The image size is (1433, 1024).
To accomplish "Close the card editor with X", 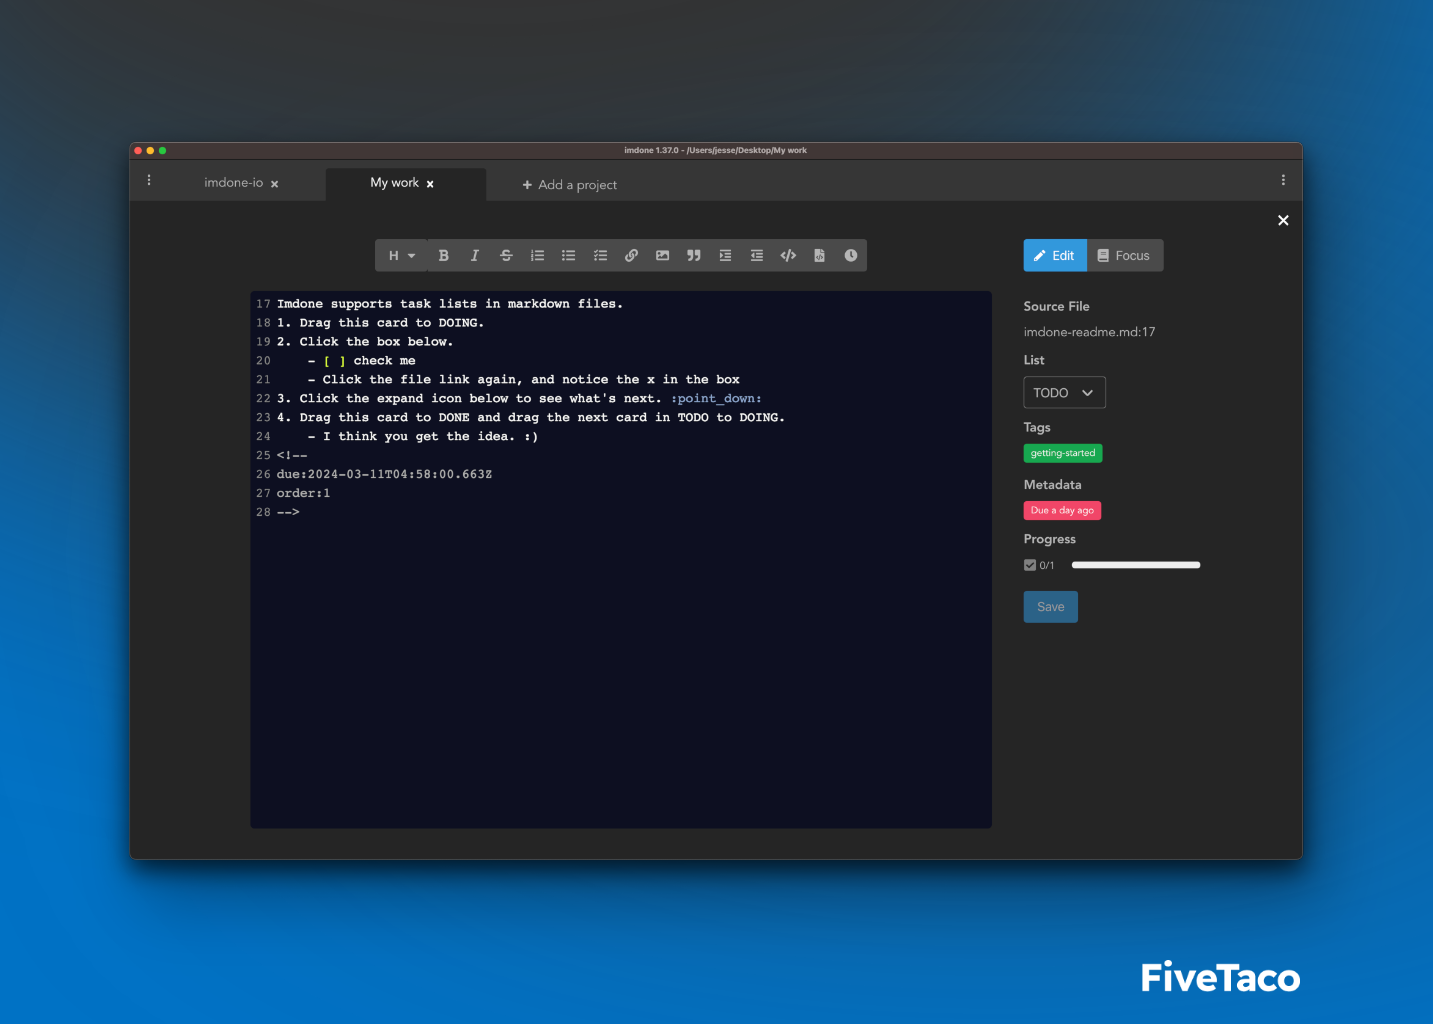I will pos(1283,220).
